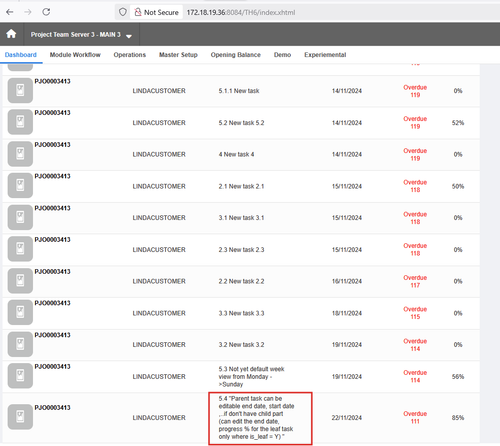The width and height of the screenshot is (500, 446).
Task: Select the Master Setup tab
Action: 178,55
